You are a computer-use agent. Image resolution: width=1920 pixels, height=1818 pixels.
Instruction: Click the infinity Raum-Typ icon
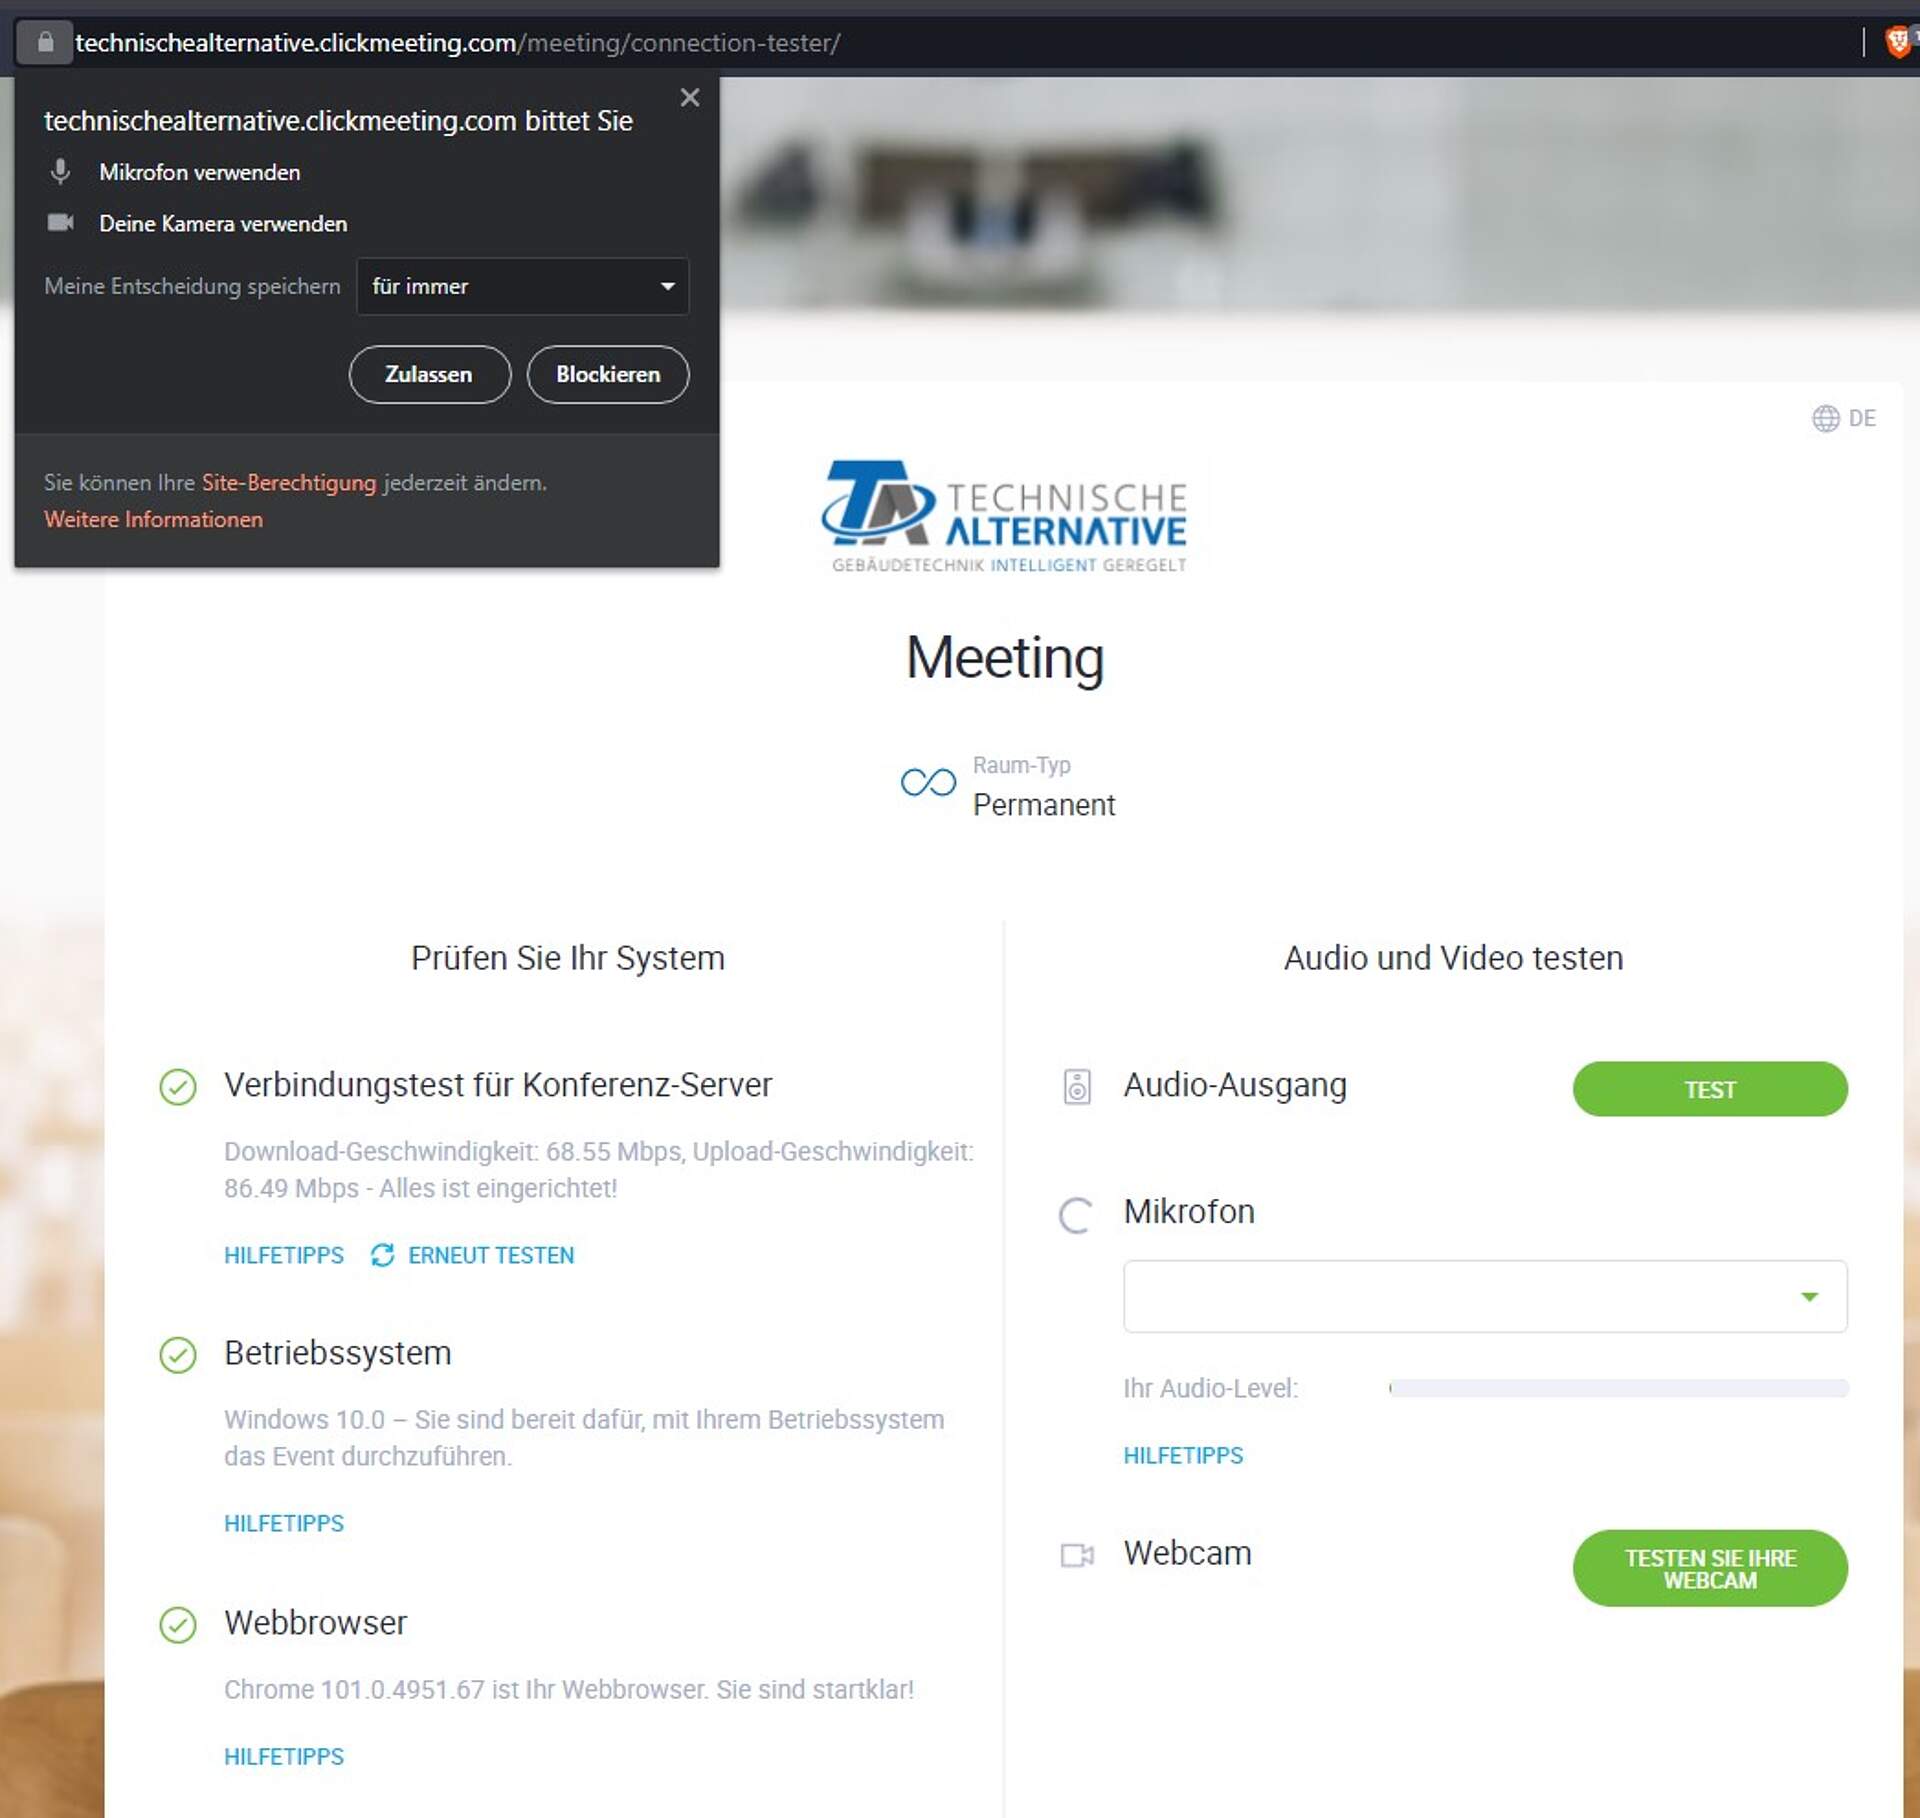928,782
